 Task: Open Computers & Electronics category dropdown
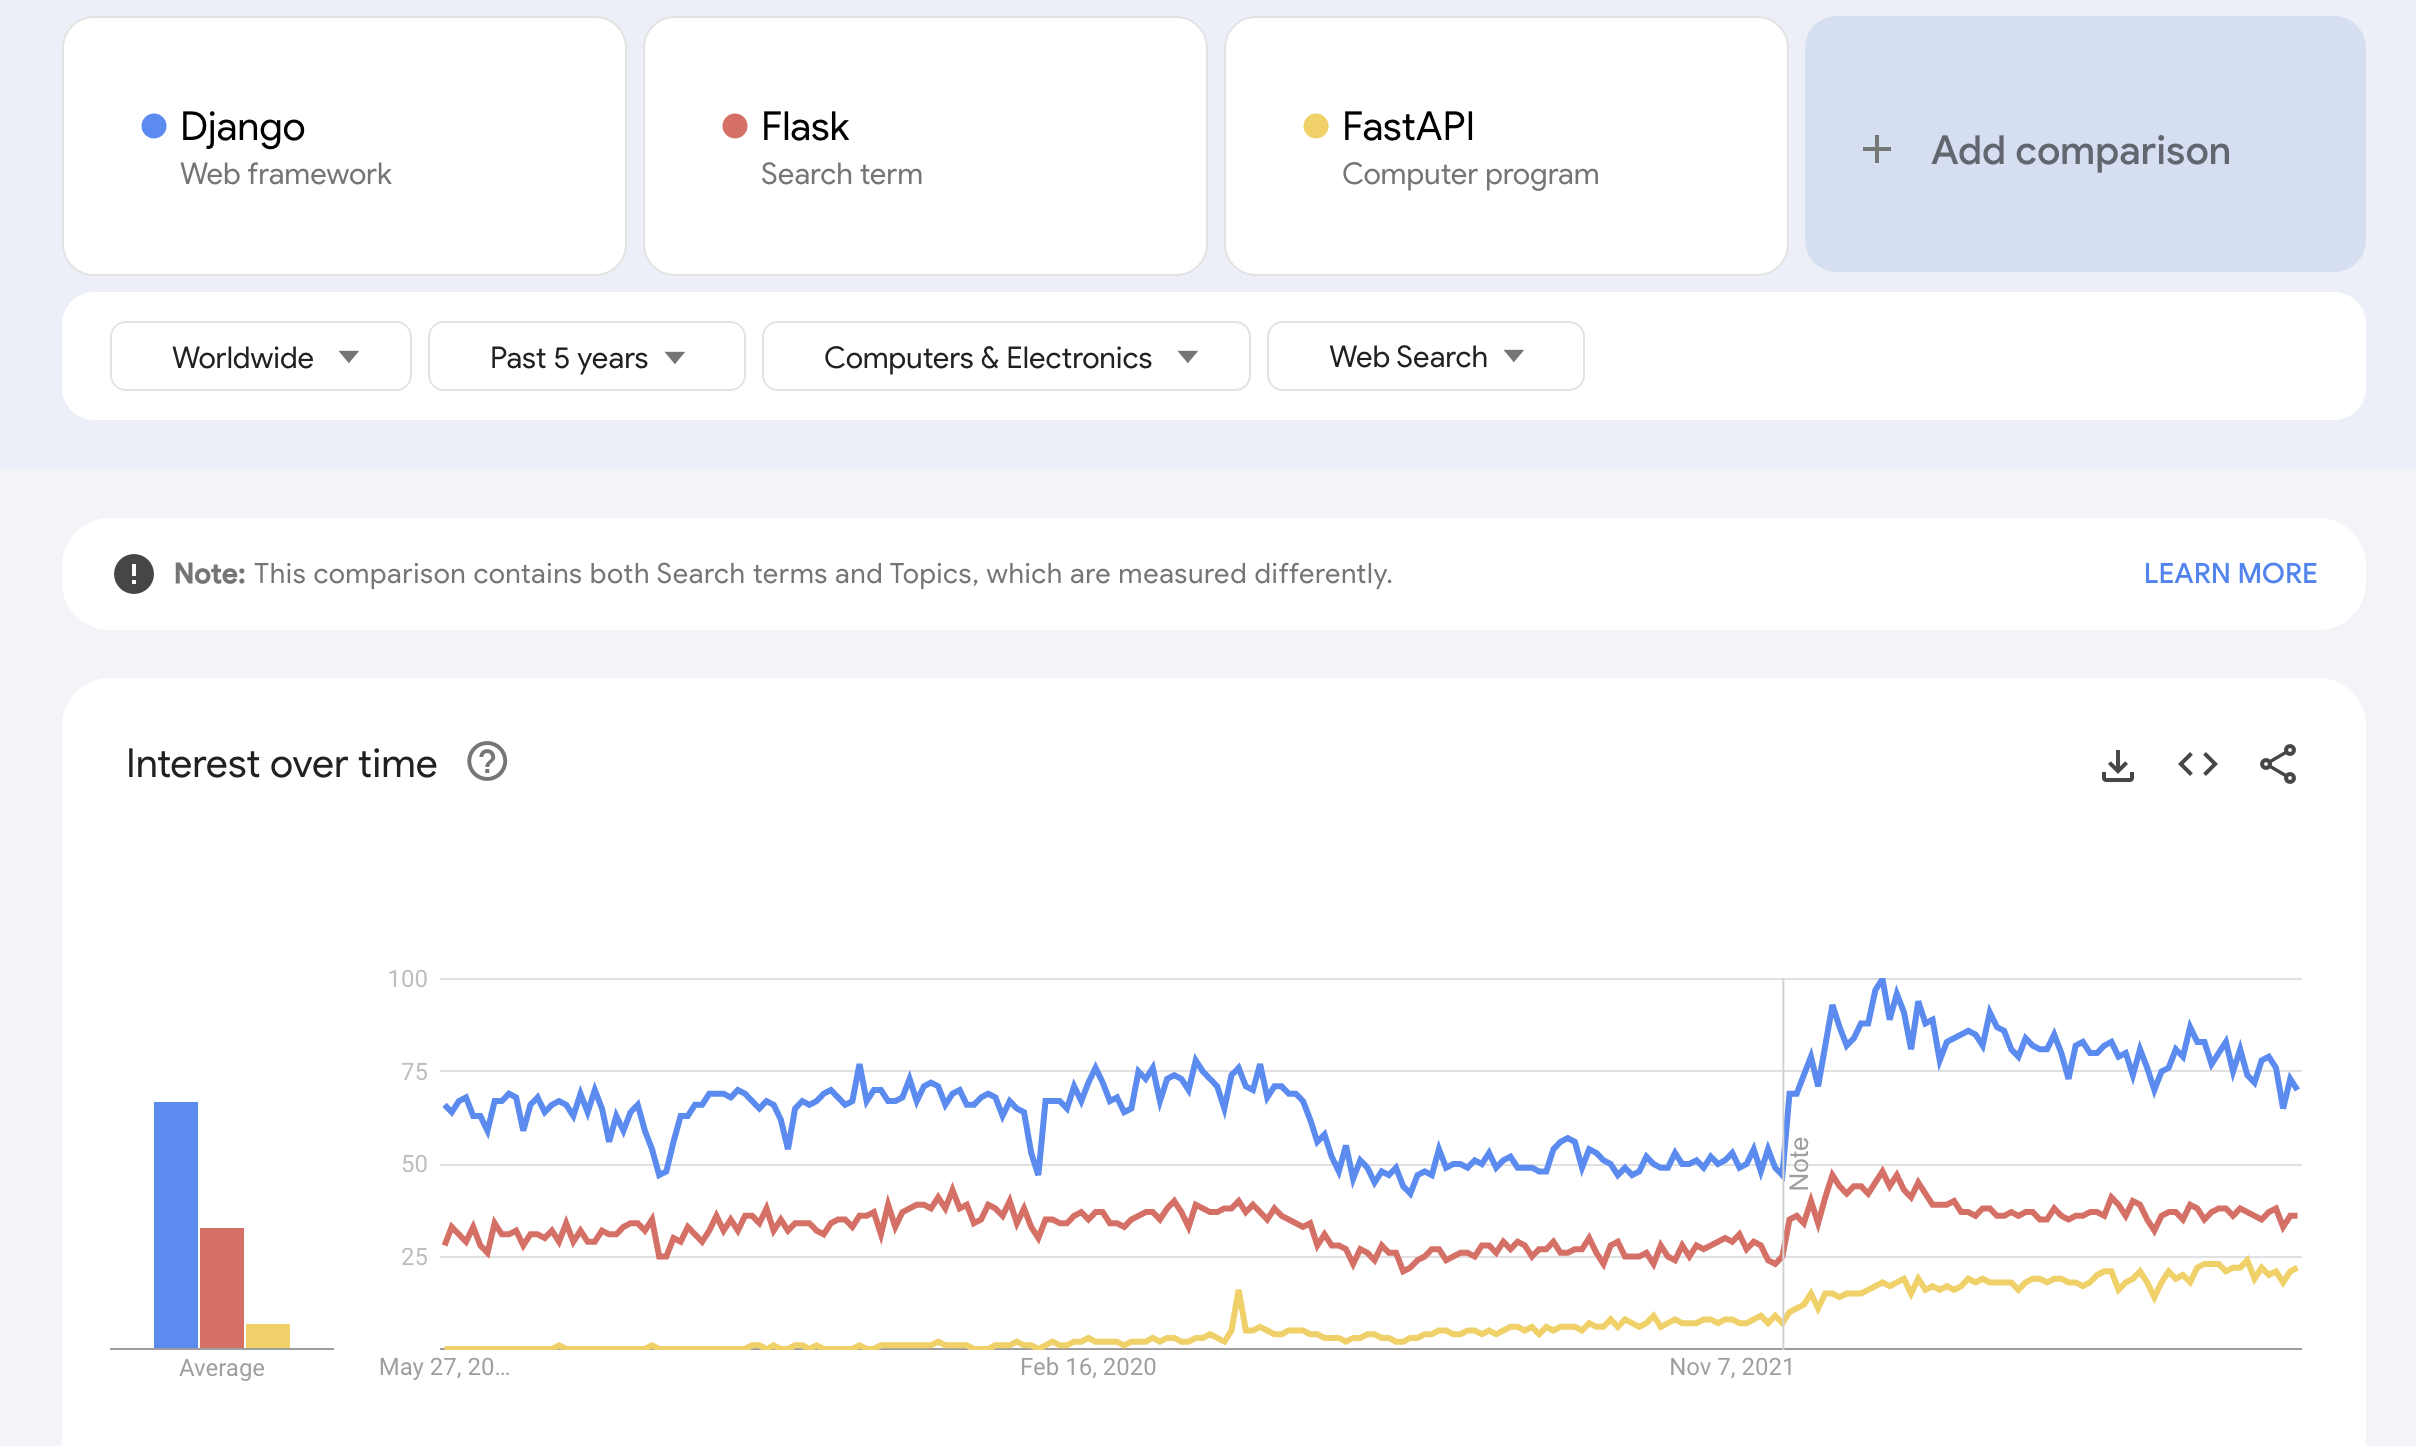[1005, 357]
